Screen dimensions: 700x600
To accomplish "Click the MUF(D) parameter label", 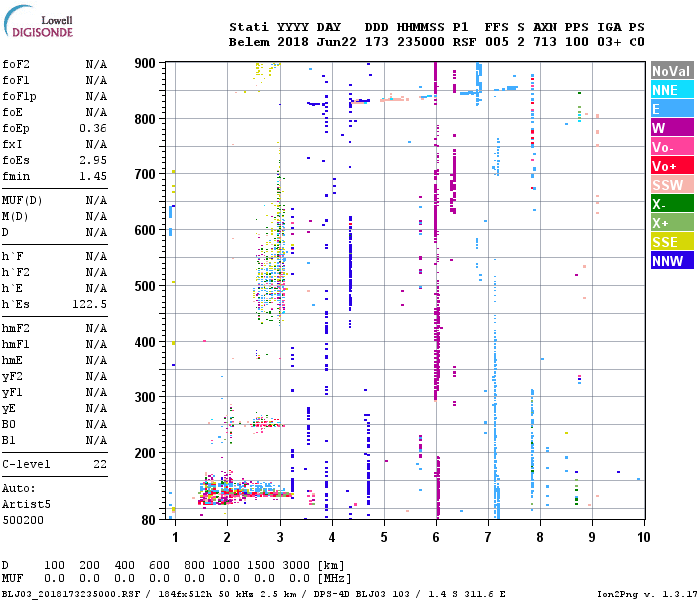I will point(22,200).
